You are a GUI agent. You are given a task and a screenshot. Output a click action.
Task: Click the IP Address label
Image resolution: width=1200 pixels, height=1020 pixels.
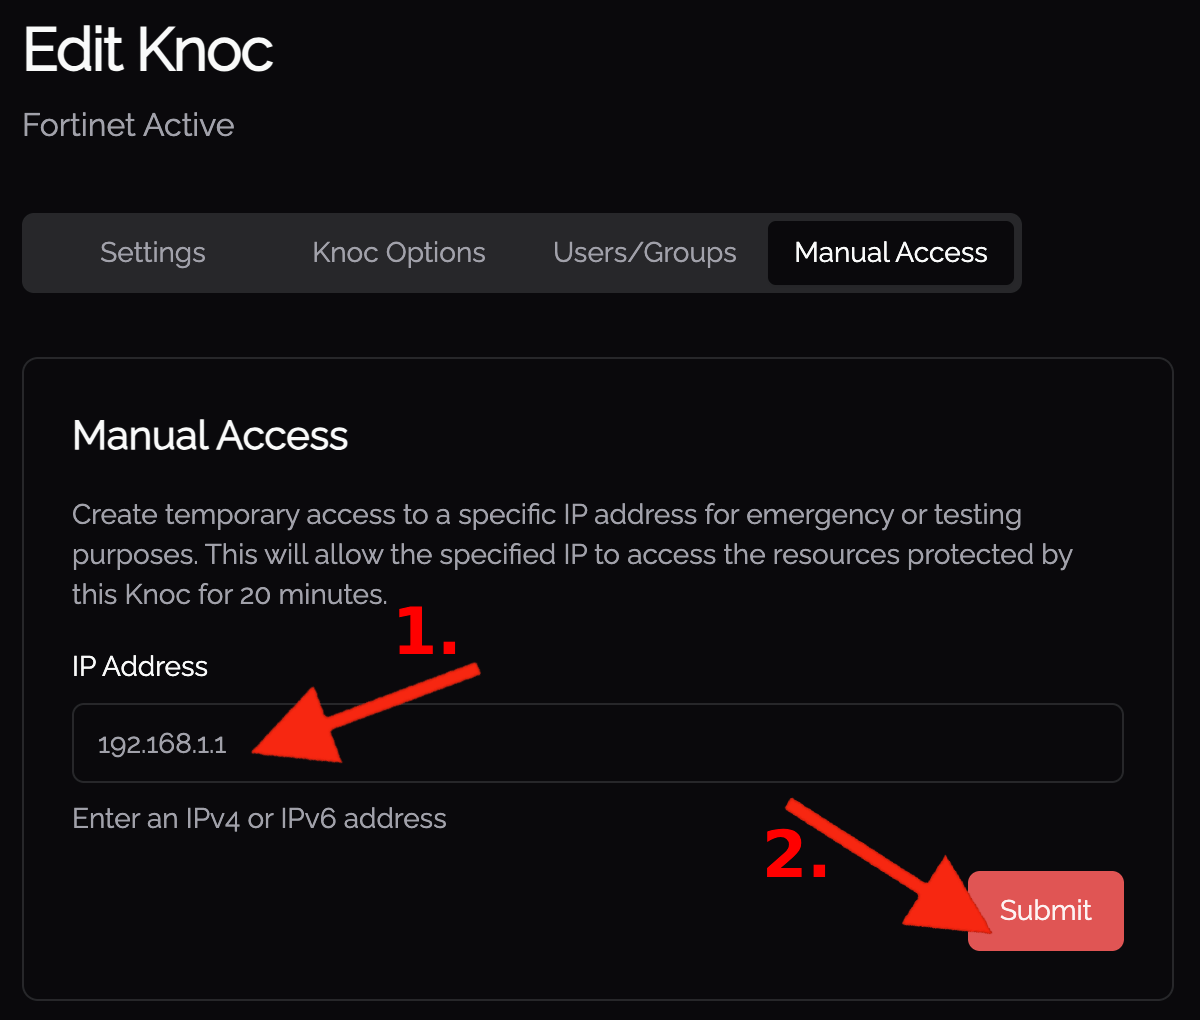(x=140, y=666)
